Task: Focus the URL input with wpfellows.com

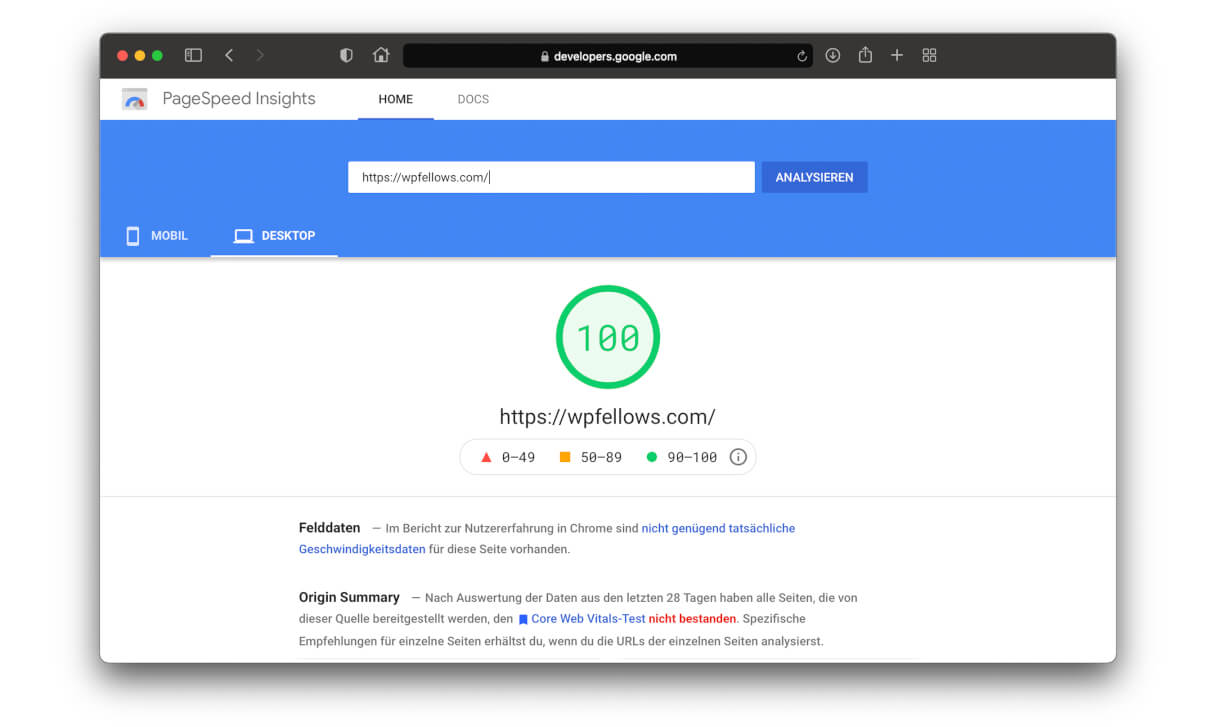Action: [x=551, y=177]
